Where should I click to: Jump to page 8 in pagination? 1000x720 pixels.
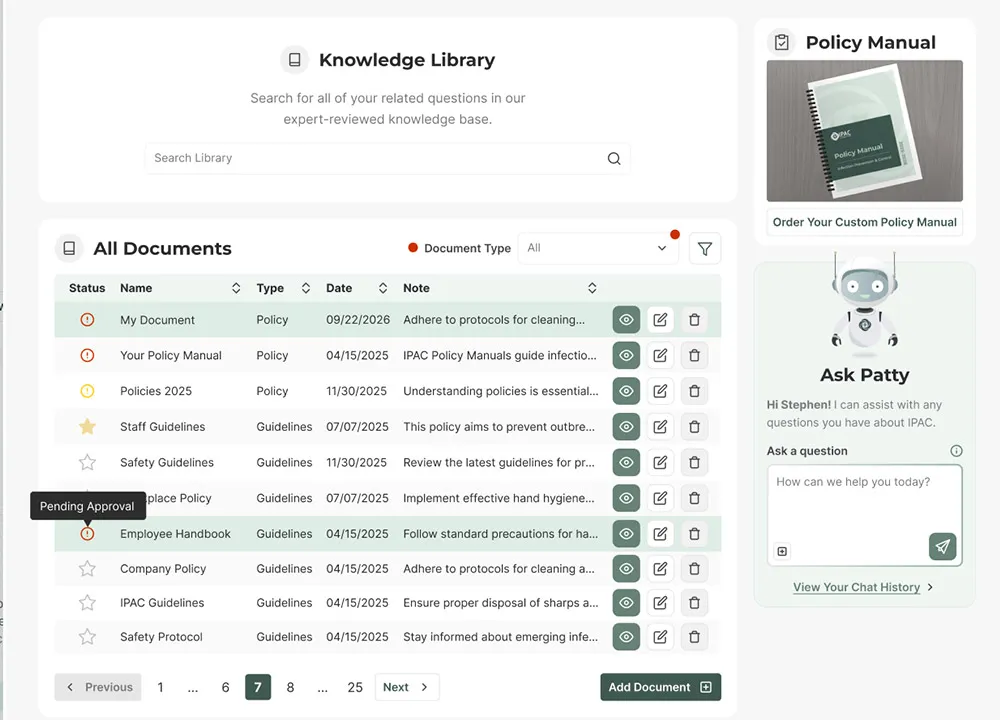click(290, 687)
